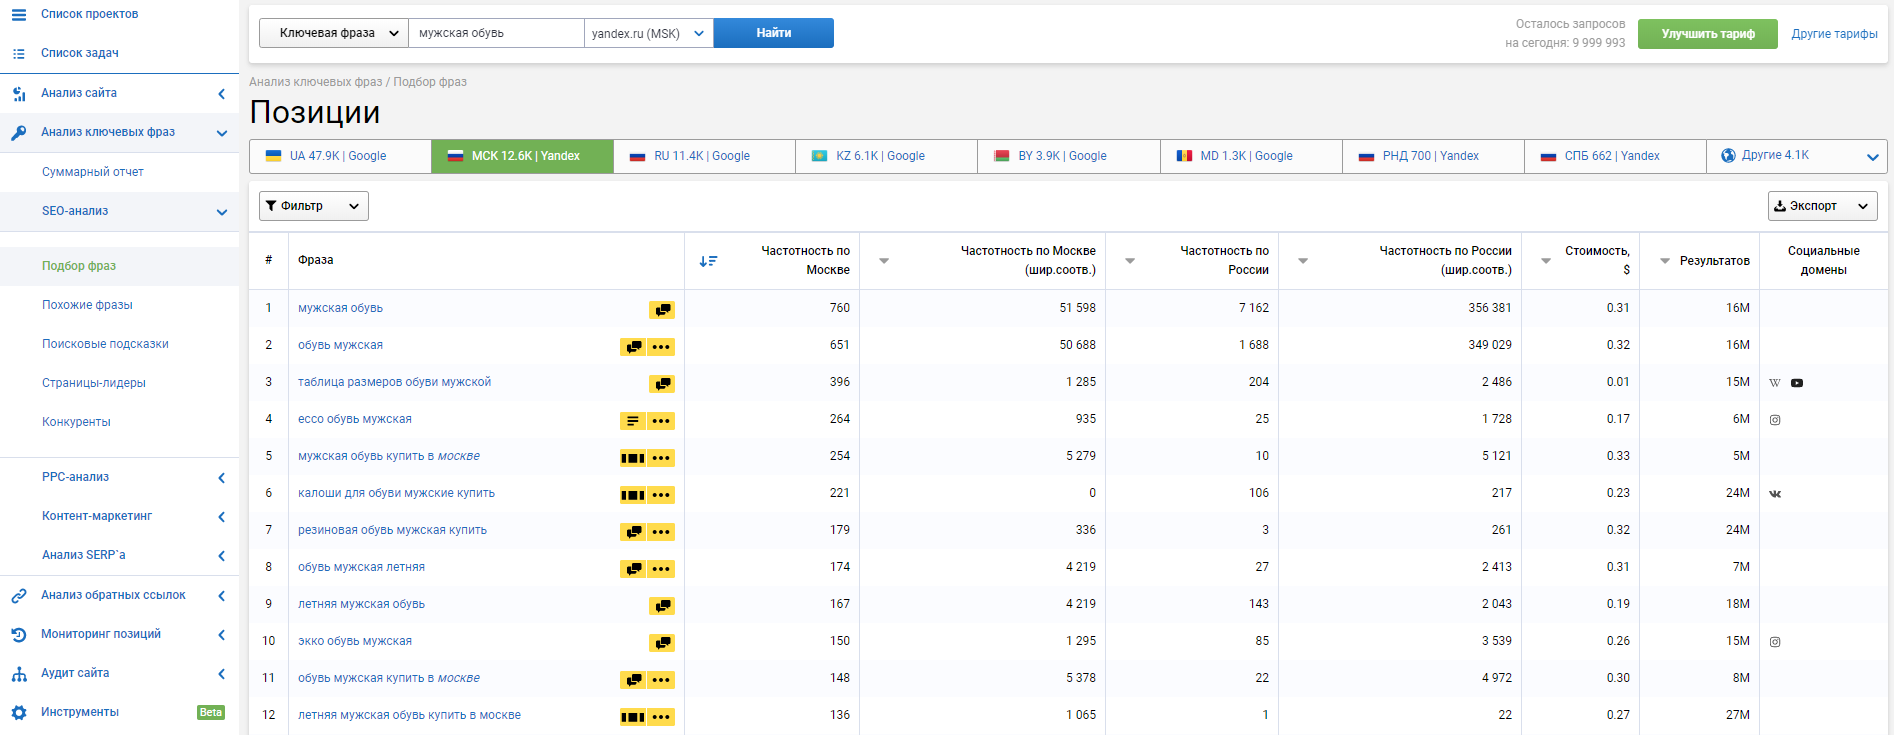Click the Wikipedia icon in the таблица размеров row
The height and width of the screenshot is (735, 1894).
pos(1775,383)
